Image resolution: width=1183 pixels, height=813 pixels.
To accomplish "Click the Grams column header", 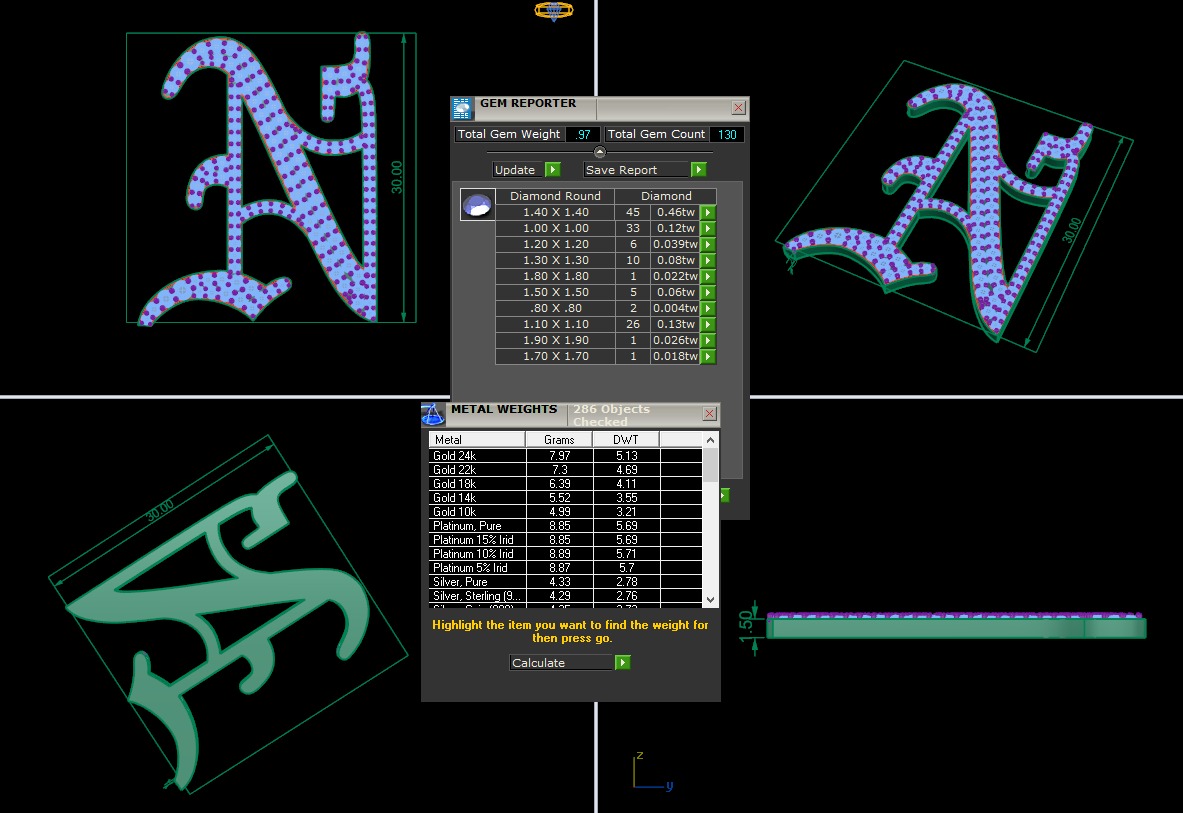I will point(559,439).
